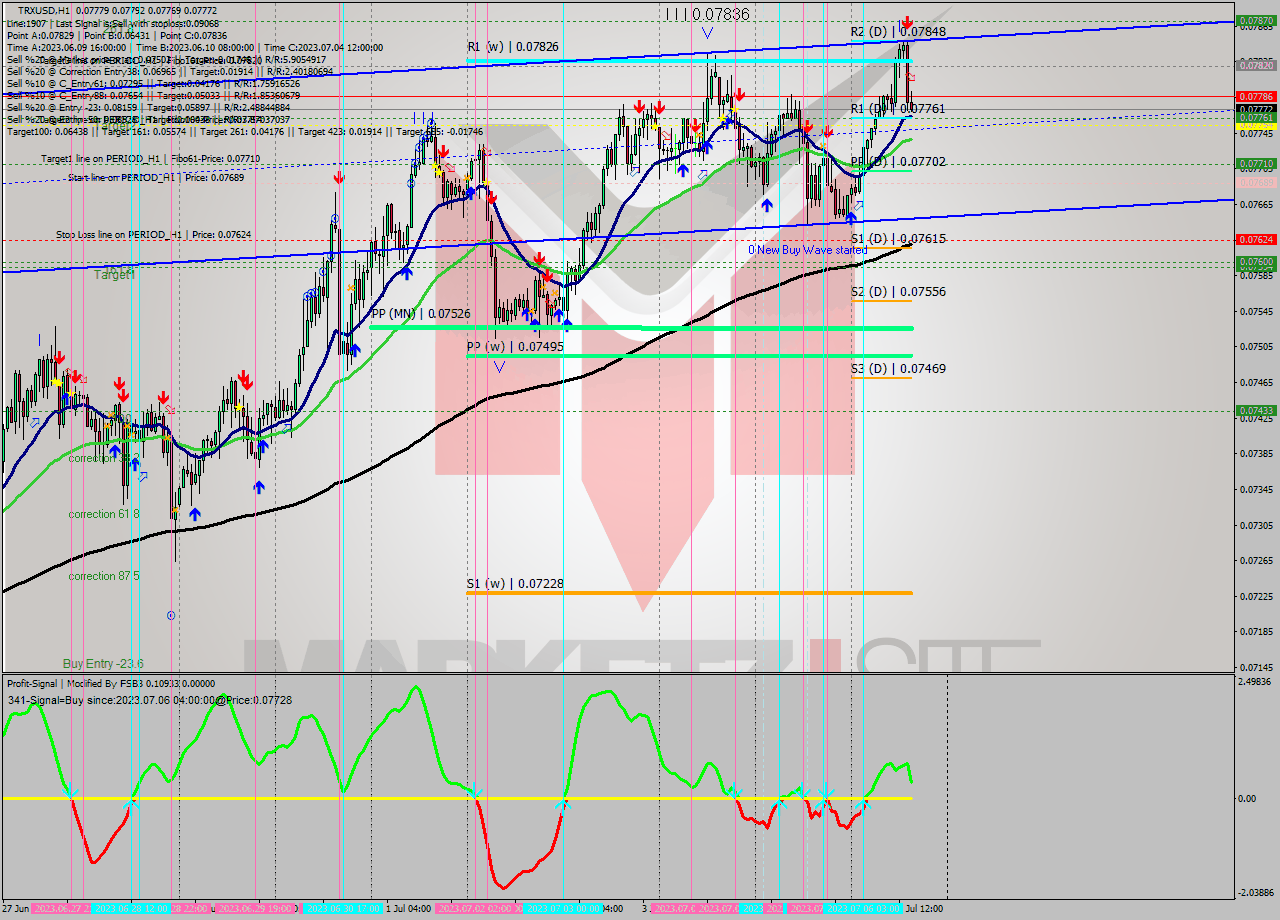The image size is (1280, 920).
Task: Click the red sell arrow above the latest candle
Action: [x=907, y=21]
